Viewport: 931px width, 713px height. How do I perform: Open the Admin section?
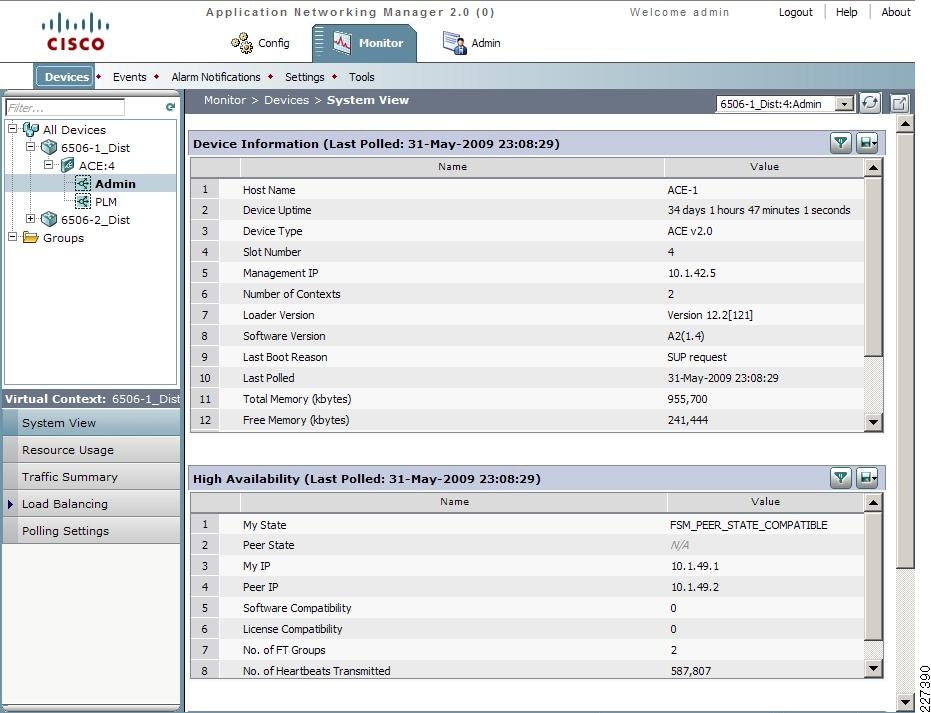(x=472, y=43)
